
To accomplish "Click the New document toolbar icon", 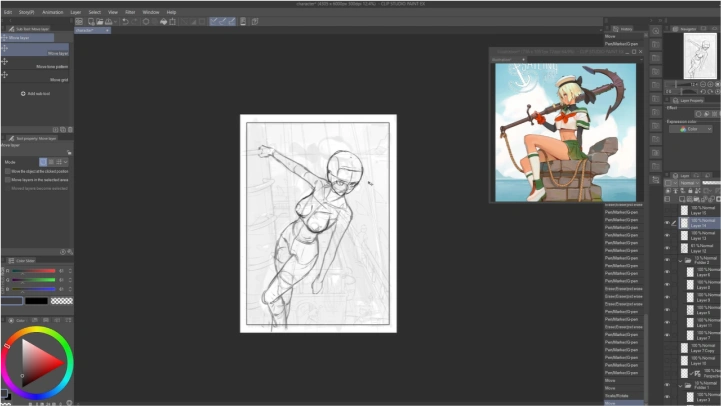I will point(91,22).
